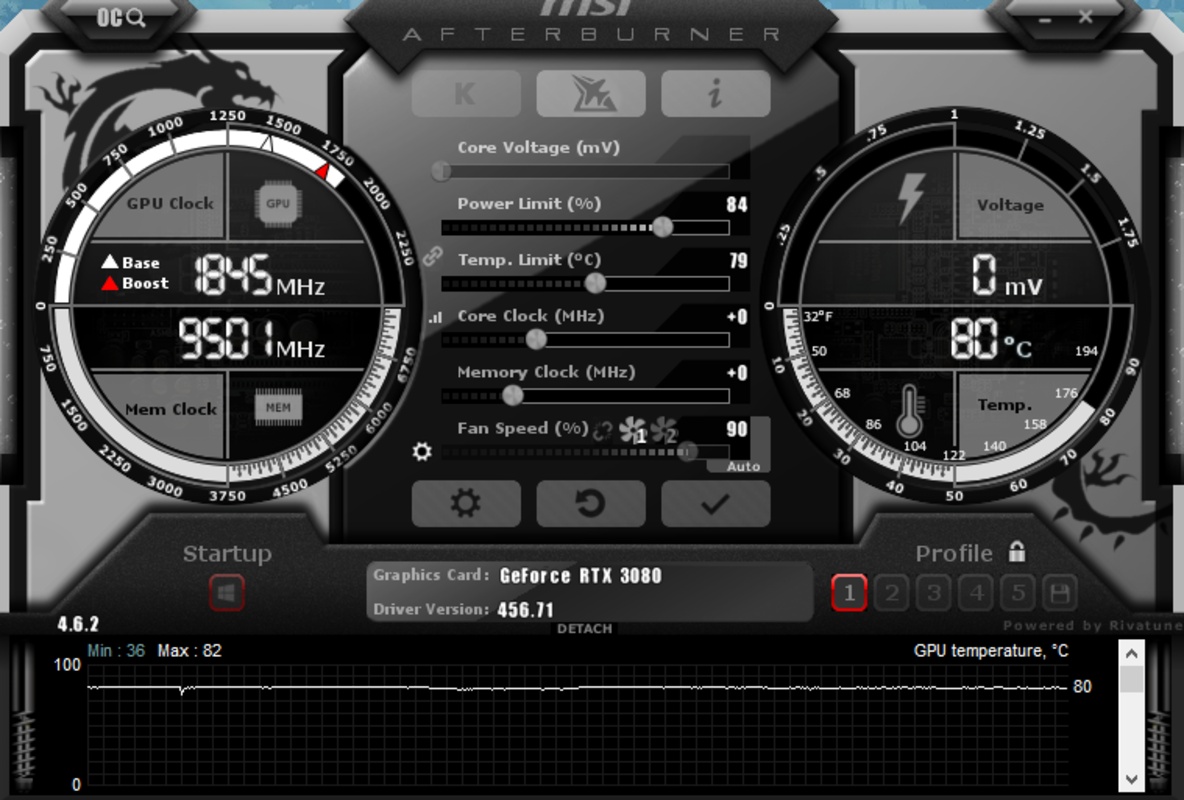Select profile slot 5

1018,593
